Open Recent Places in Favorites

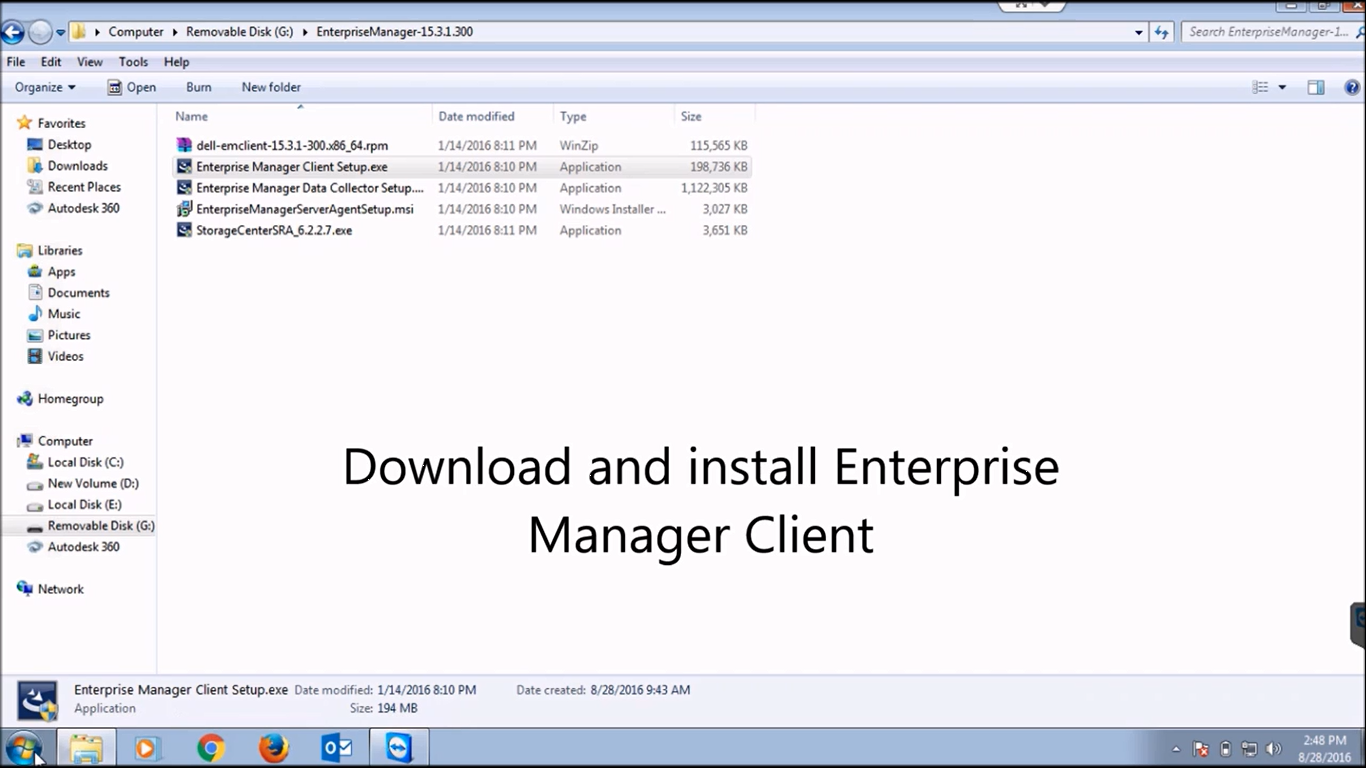coord(84,187)
